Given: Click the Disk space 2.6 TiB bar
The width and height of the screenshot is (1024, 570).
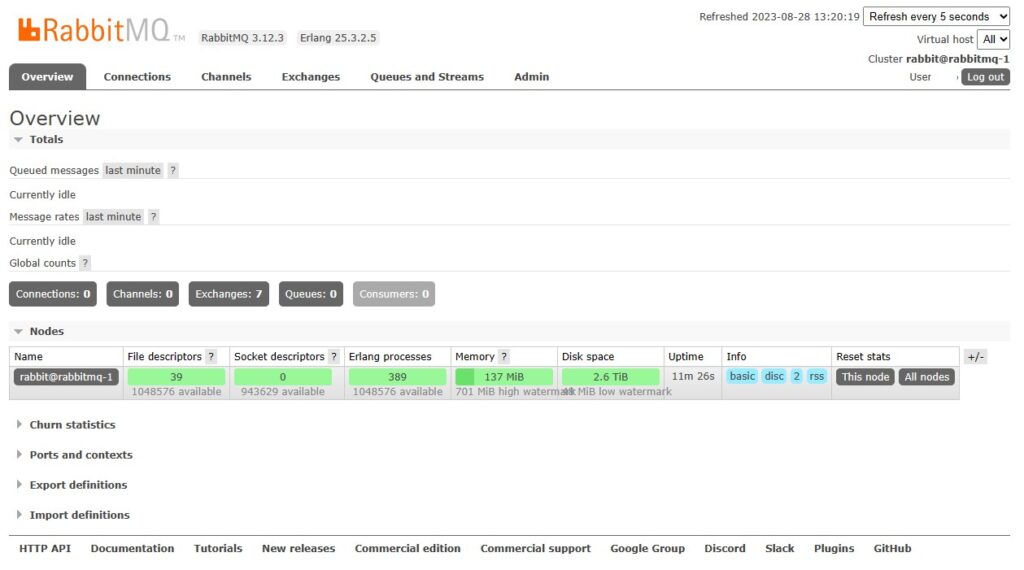Looking at the screenshot, I should coord(611,377).
